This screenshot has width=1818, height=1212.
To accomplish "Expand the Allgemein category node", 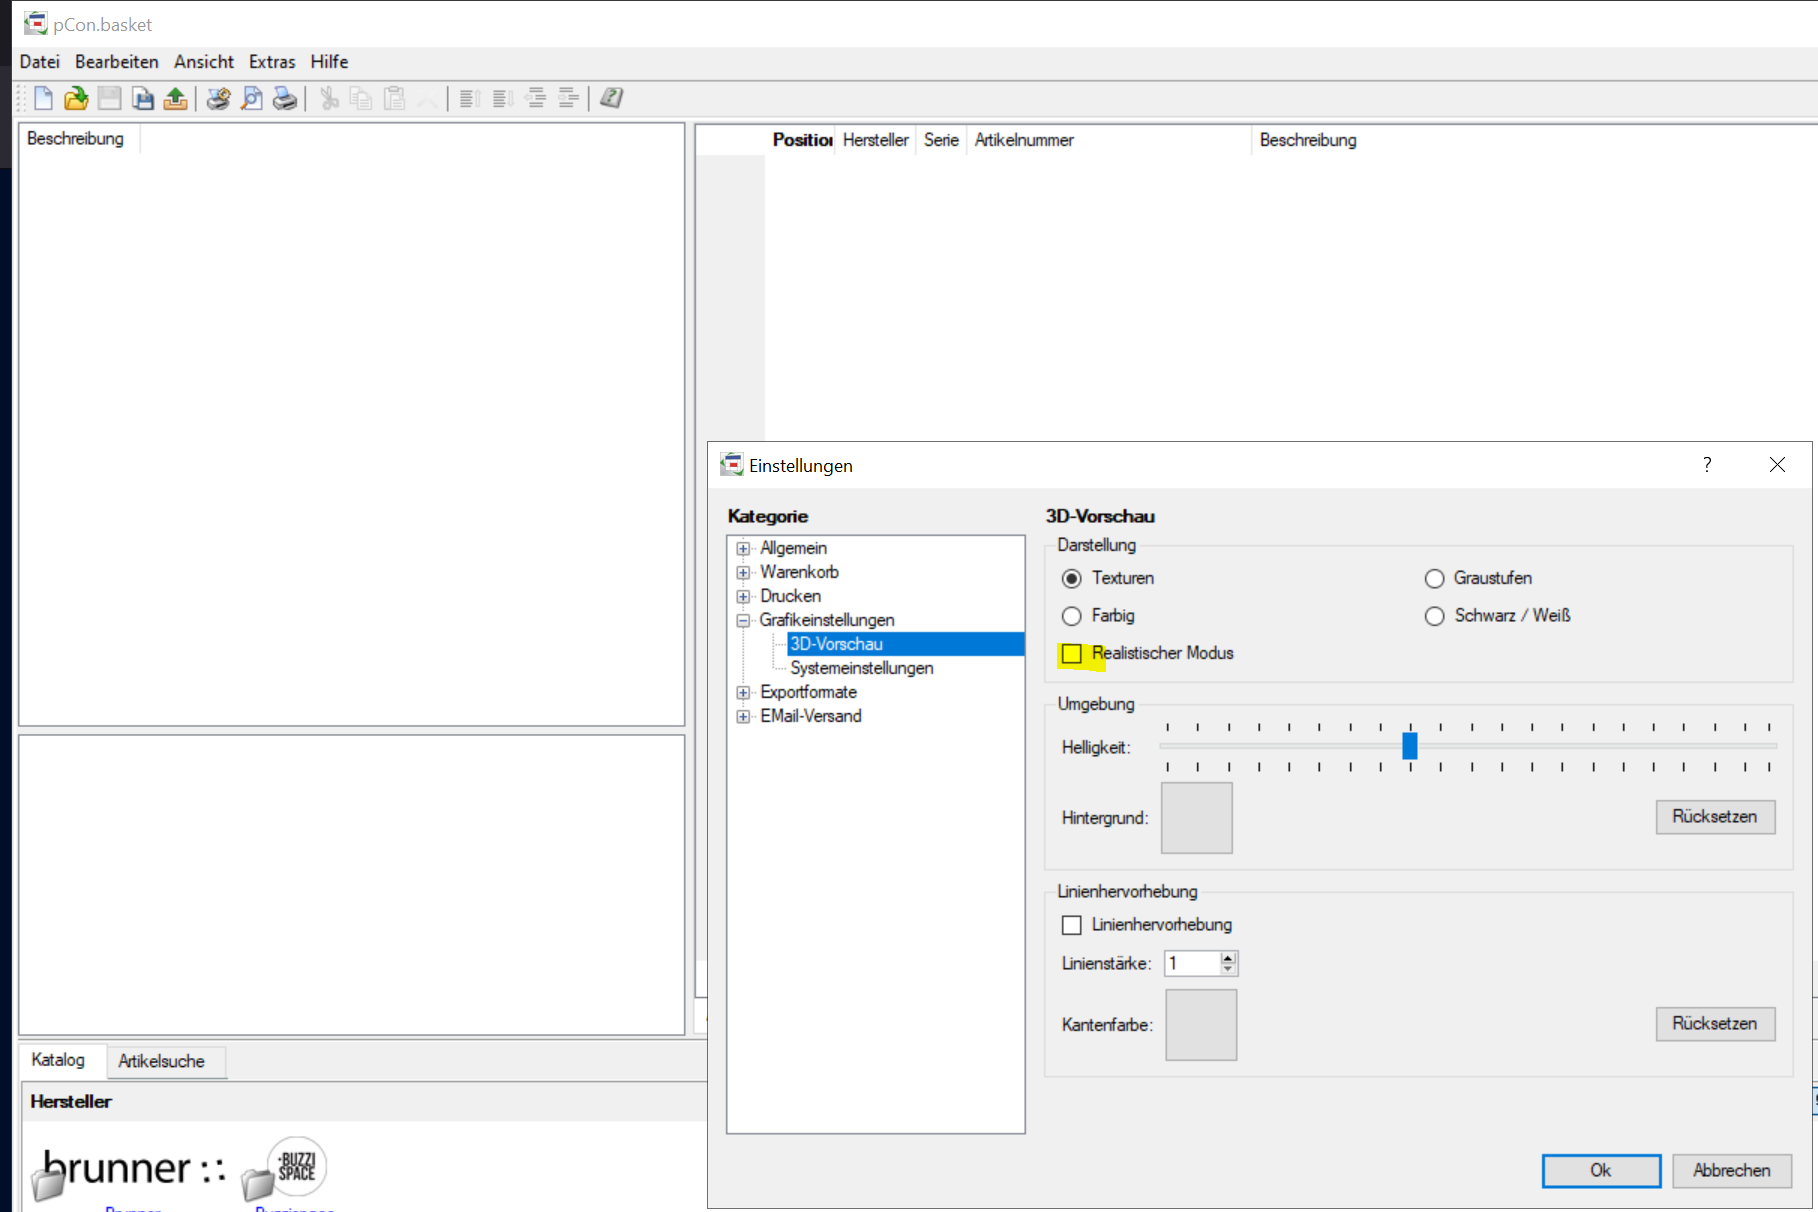I will [x=743, y=548].
